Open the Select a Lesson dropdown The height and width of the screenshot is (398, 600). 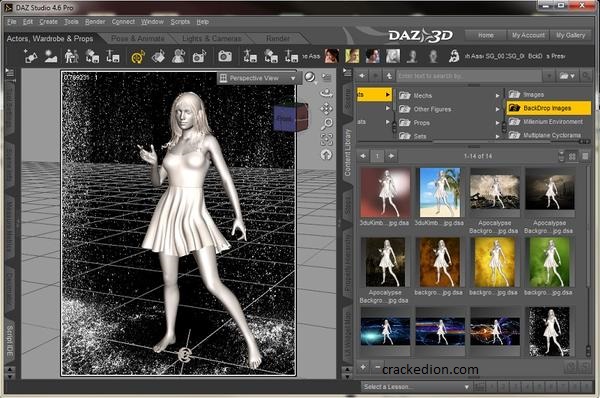(416, 387)
